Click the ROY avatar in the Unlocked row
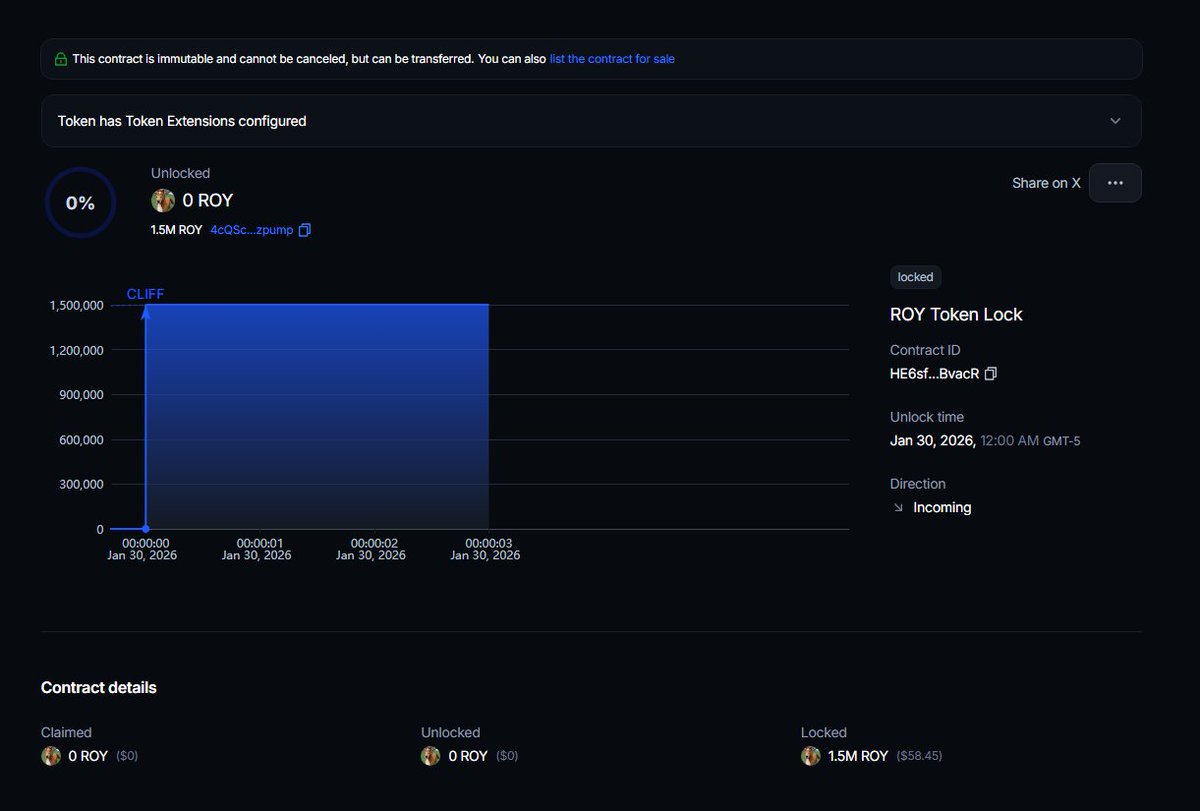 (x=431, y=756)
